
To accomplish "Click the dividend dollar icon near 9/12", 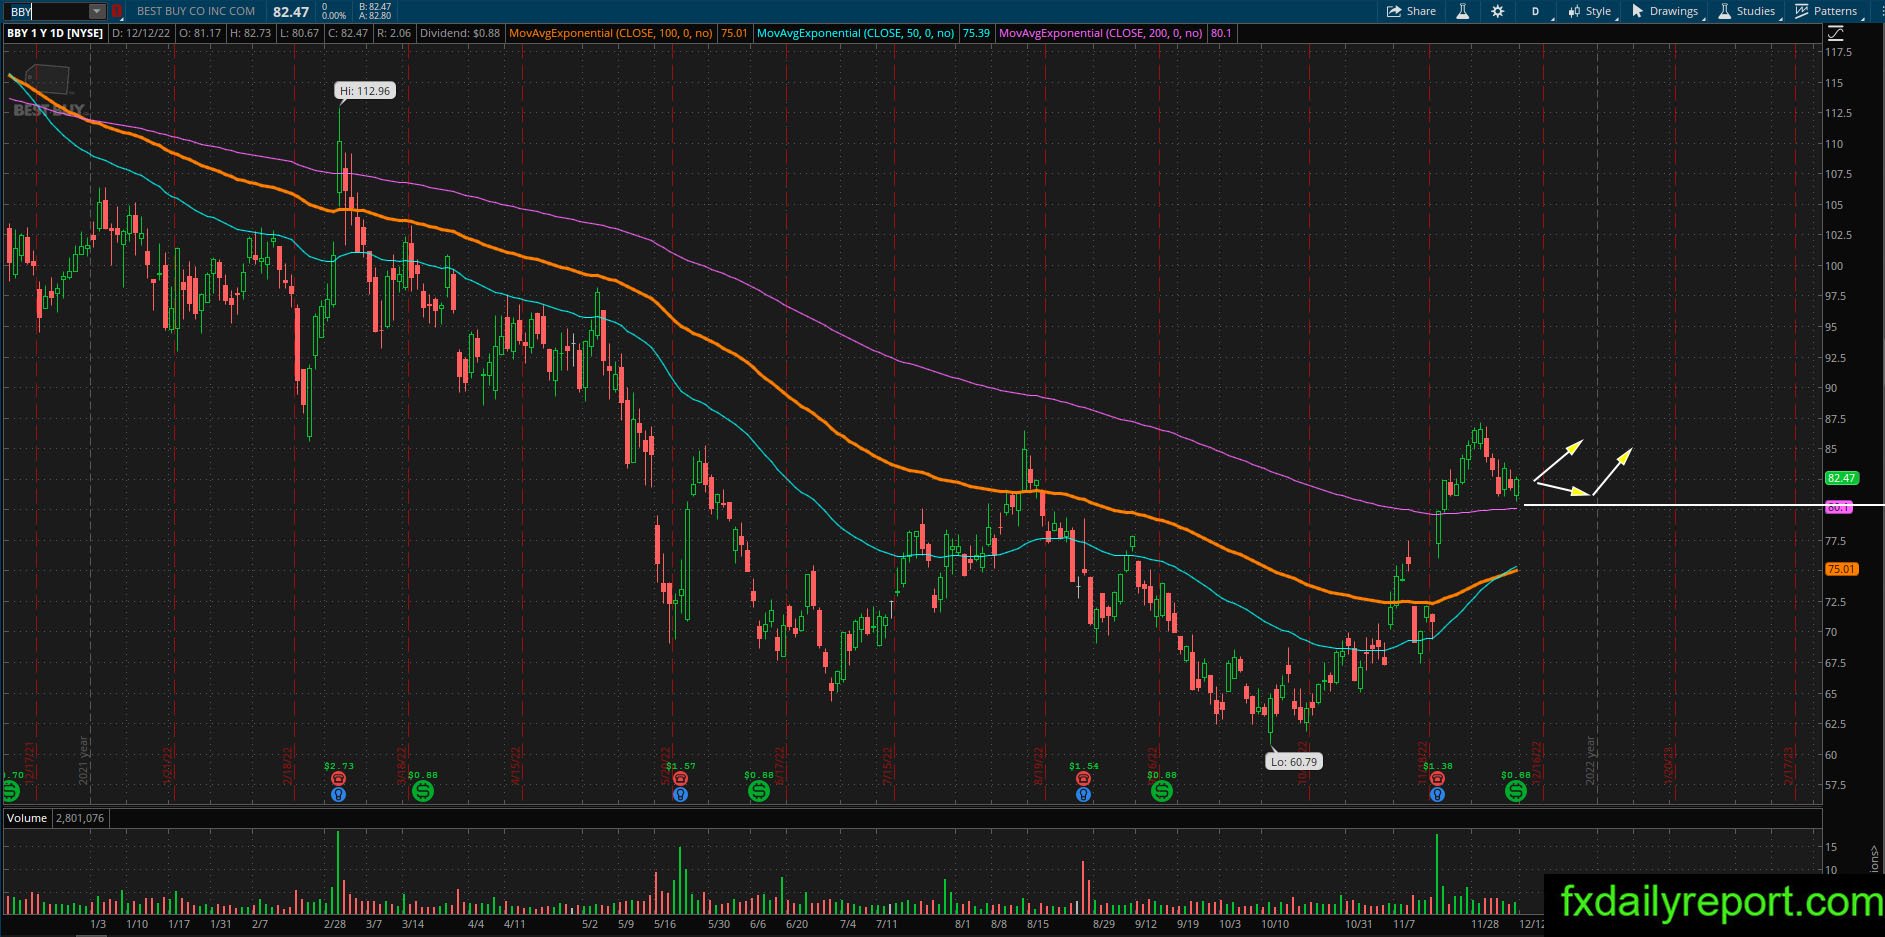I will [x=1161, y=791].
